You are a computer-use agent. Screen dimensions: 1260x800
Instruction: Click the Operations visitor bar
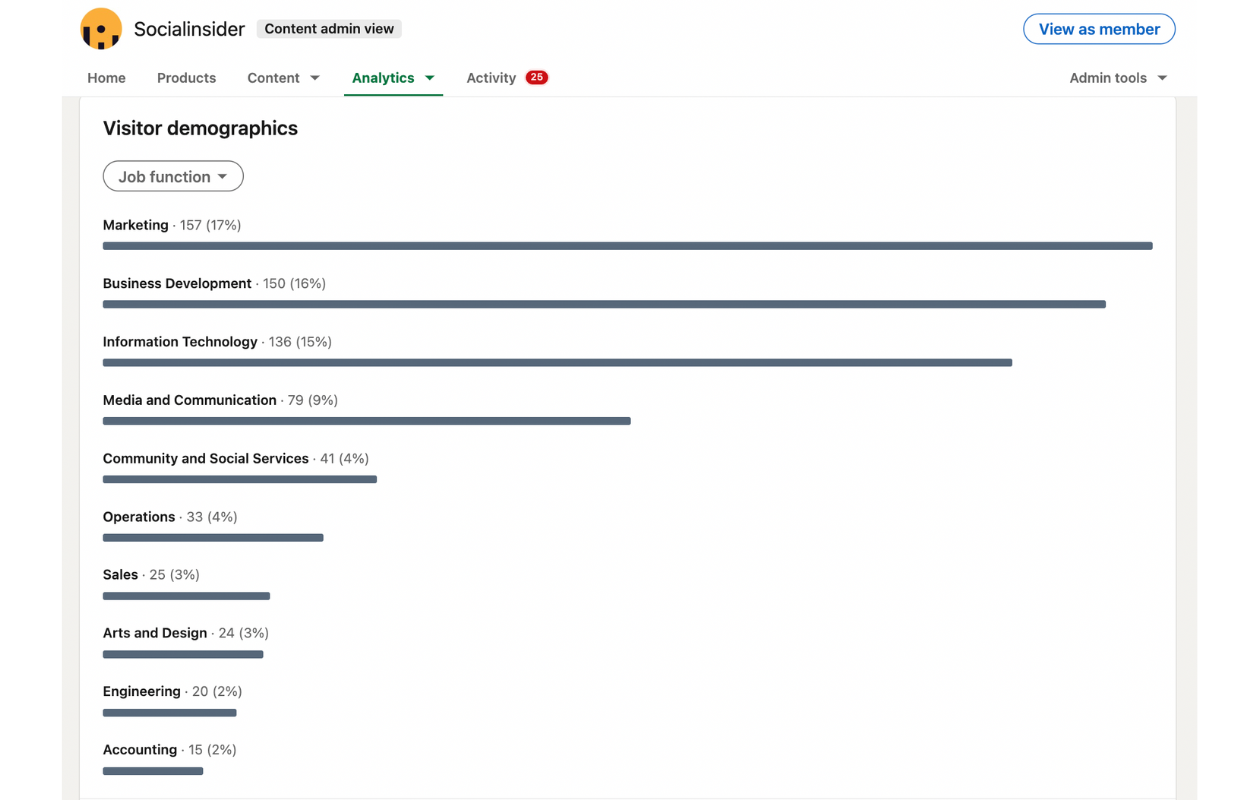coord(213,538)
